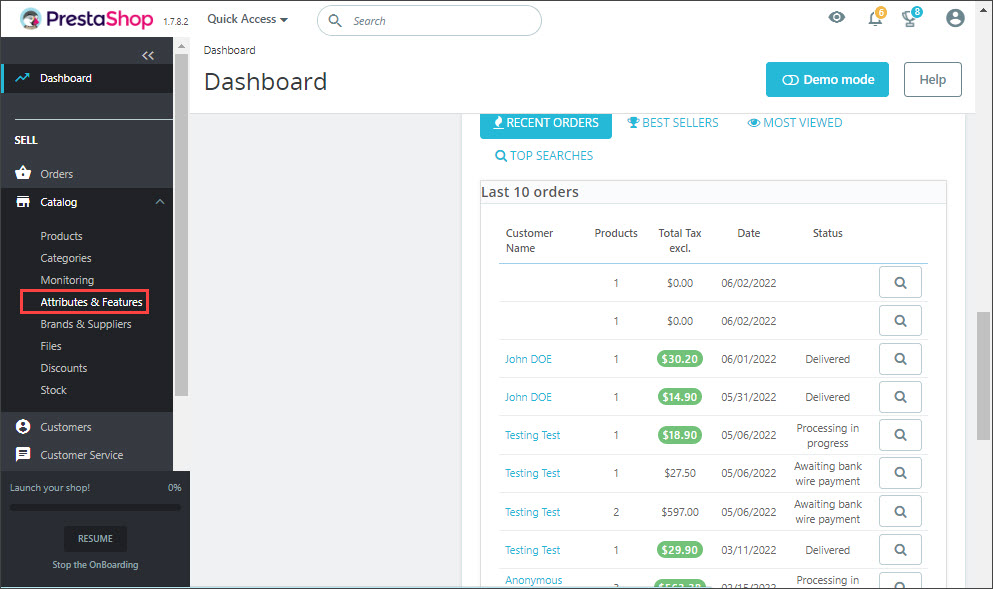The height and width of the screenshot is (589, 993).
Task: Collapse the Catalog submenu
Action: click(158, 202)
